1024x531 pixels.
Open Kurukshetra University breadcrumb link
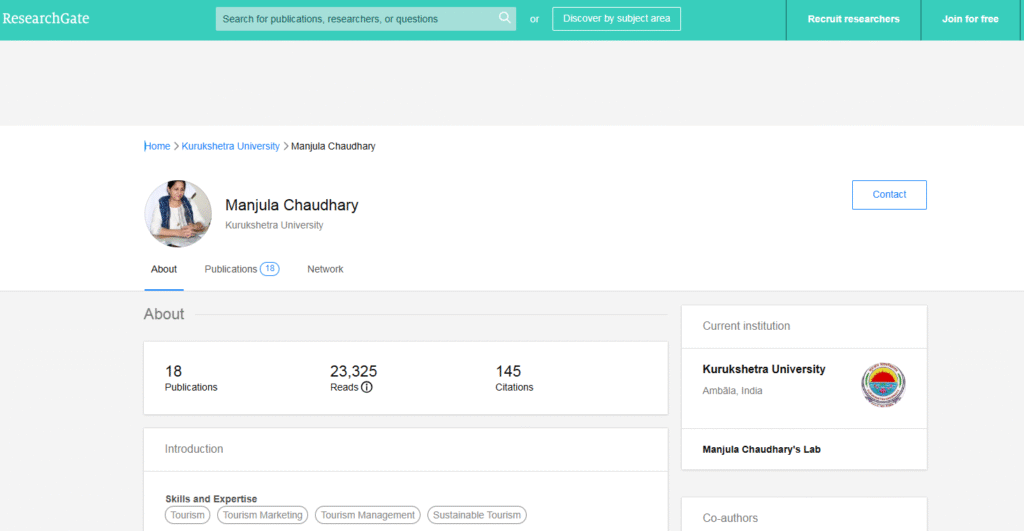point(231,146)
